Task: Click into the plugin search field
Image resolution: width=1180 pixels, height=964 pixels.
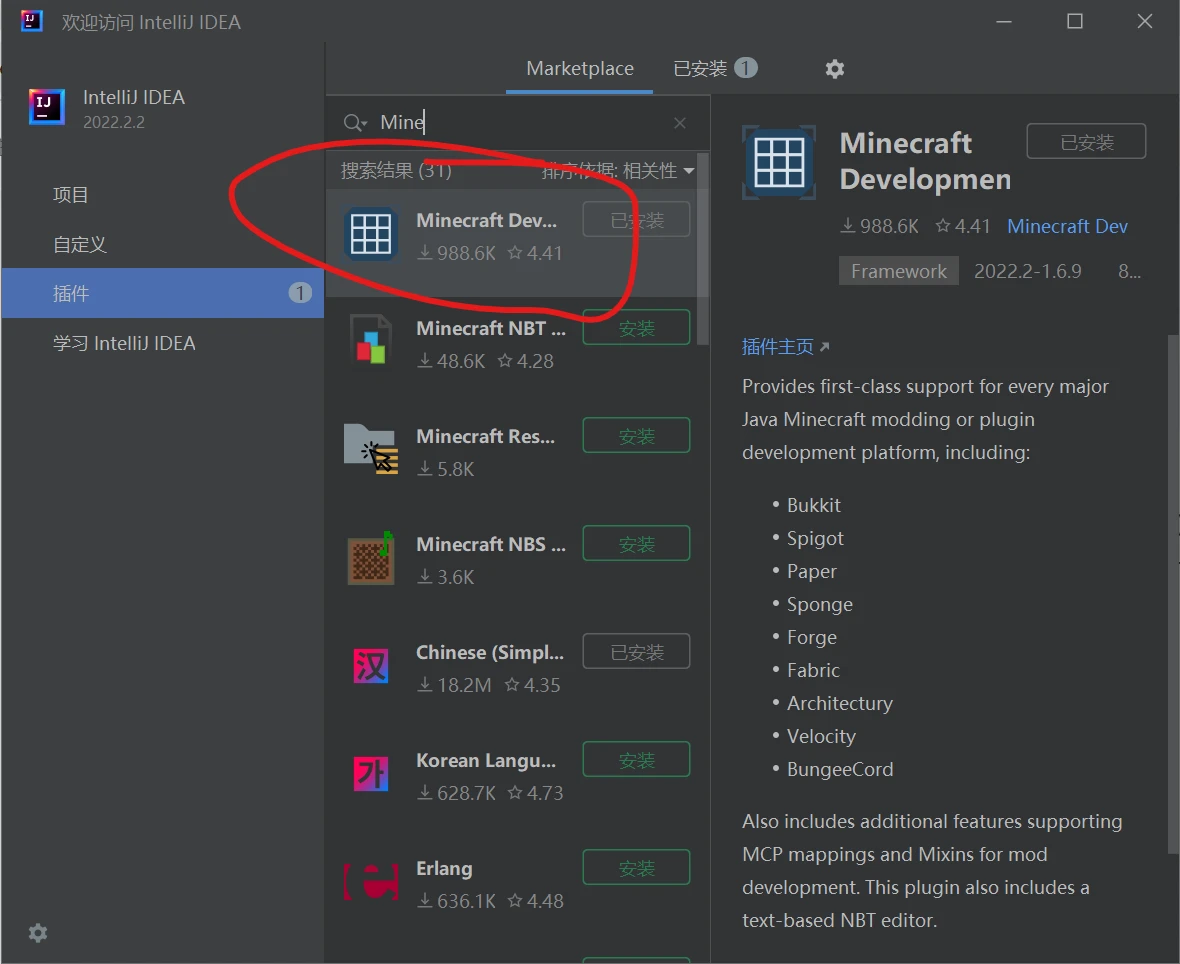Action: [x=519, y=123]
